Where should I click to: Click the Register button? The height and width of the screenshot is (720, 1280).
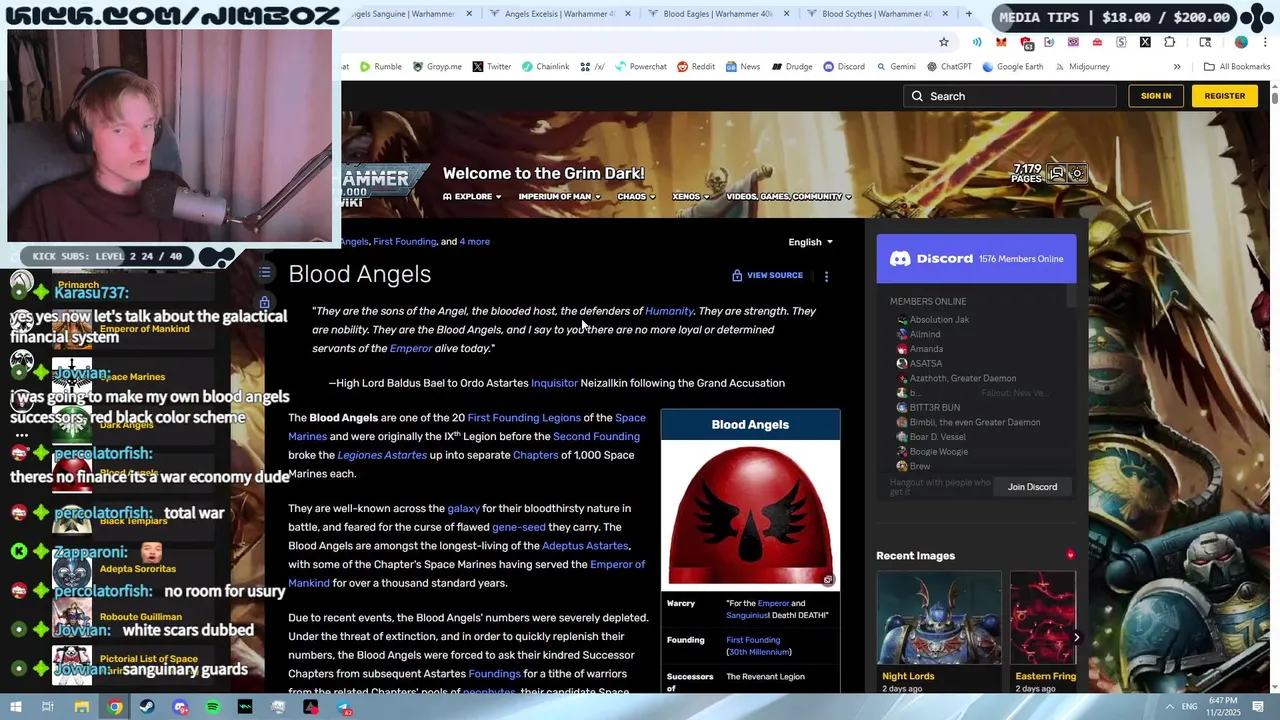click(1225, 96)
